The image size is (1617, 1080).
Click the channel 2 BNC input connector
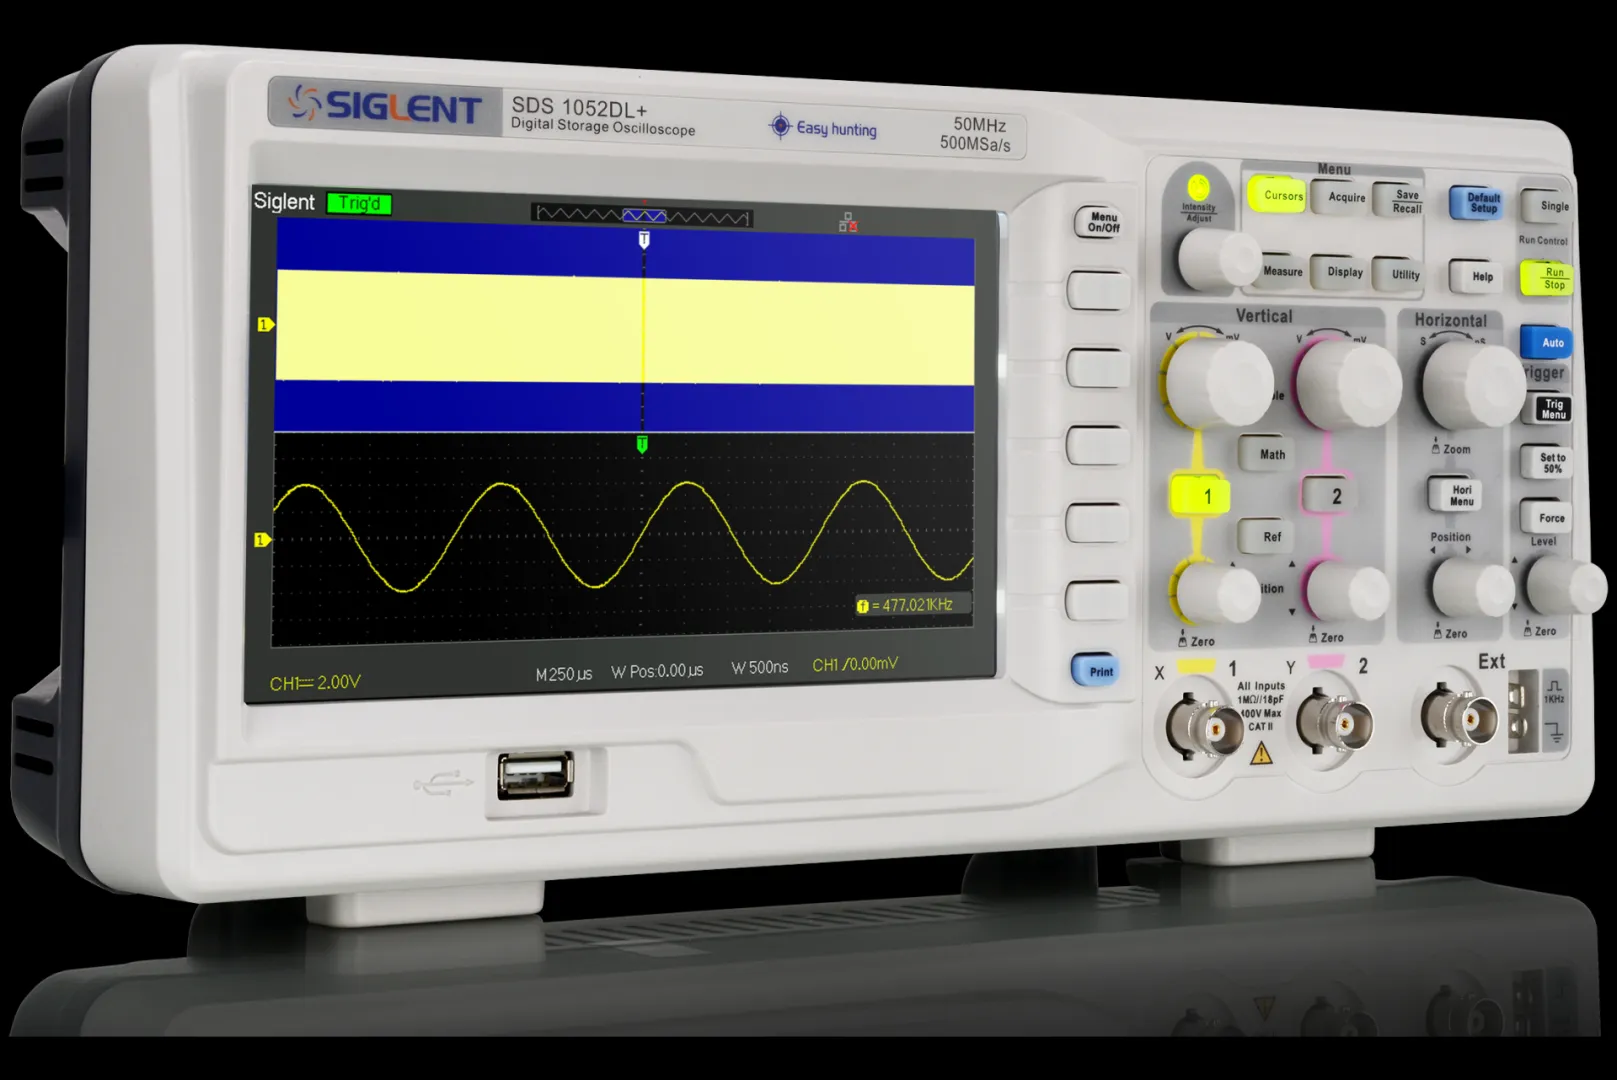[1336, 722]
